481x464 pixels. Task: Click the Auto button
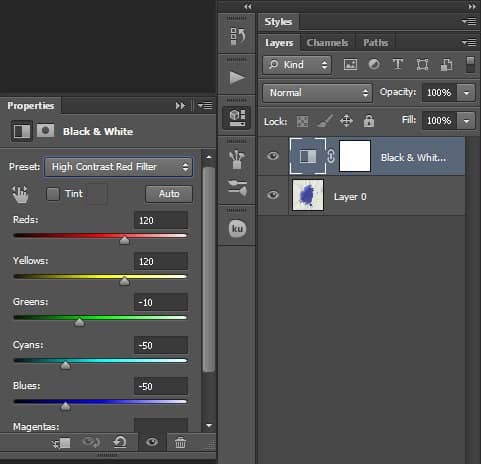click(x=169, y=194)
